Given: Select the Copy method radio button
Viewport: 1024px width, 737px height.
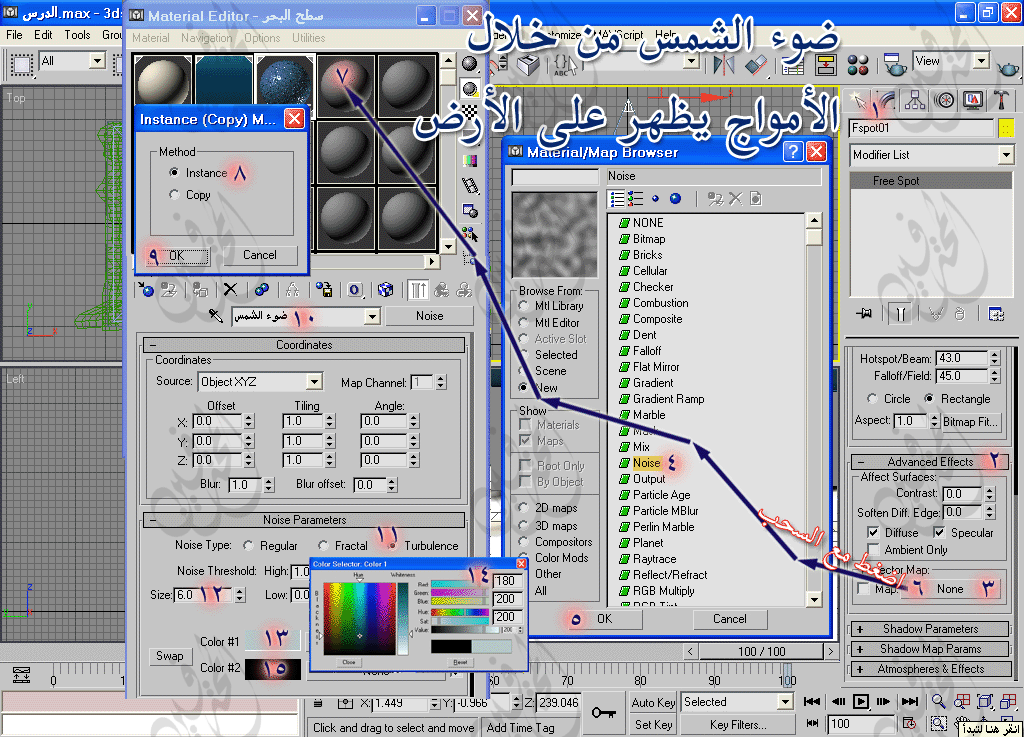Looking at the screenshot, I should 174,195.
